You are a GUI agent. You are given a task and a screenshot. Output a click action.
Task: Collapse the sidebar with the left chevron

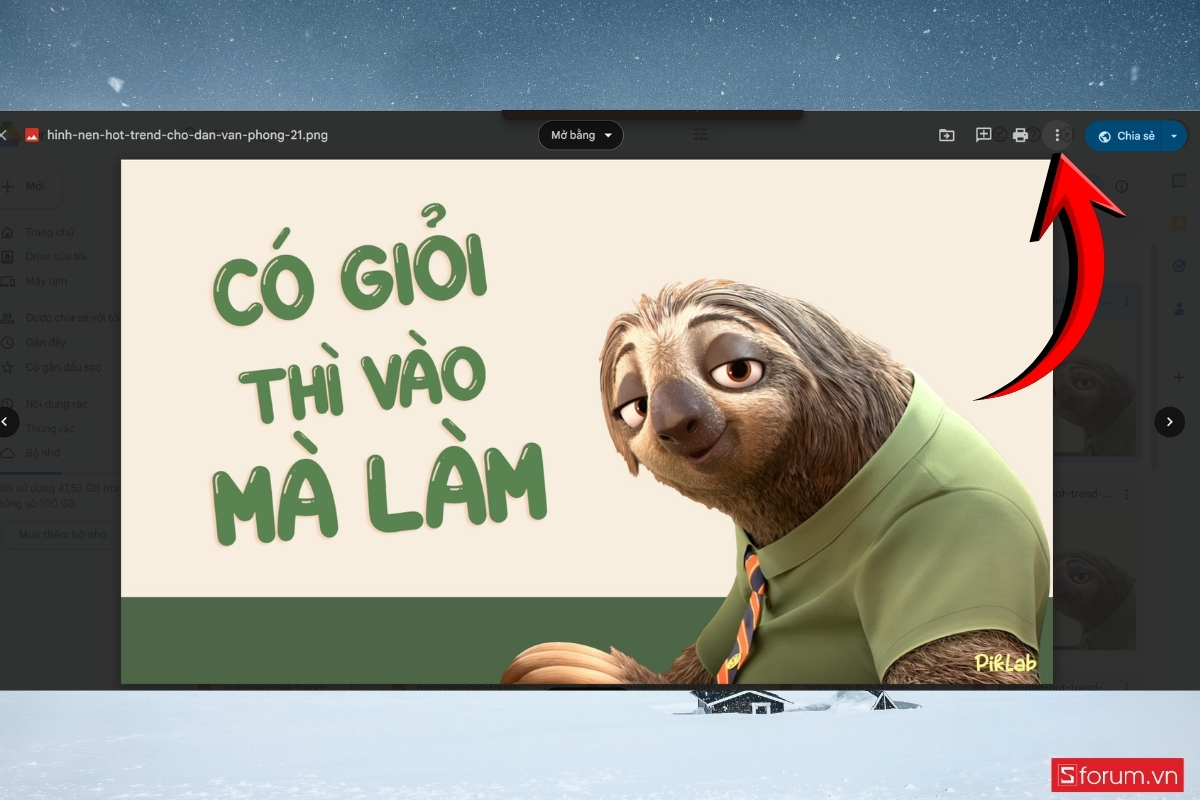coord(6,421)
